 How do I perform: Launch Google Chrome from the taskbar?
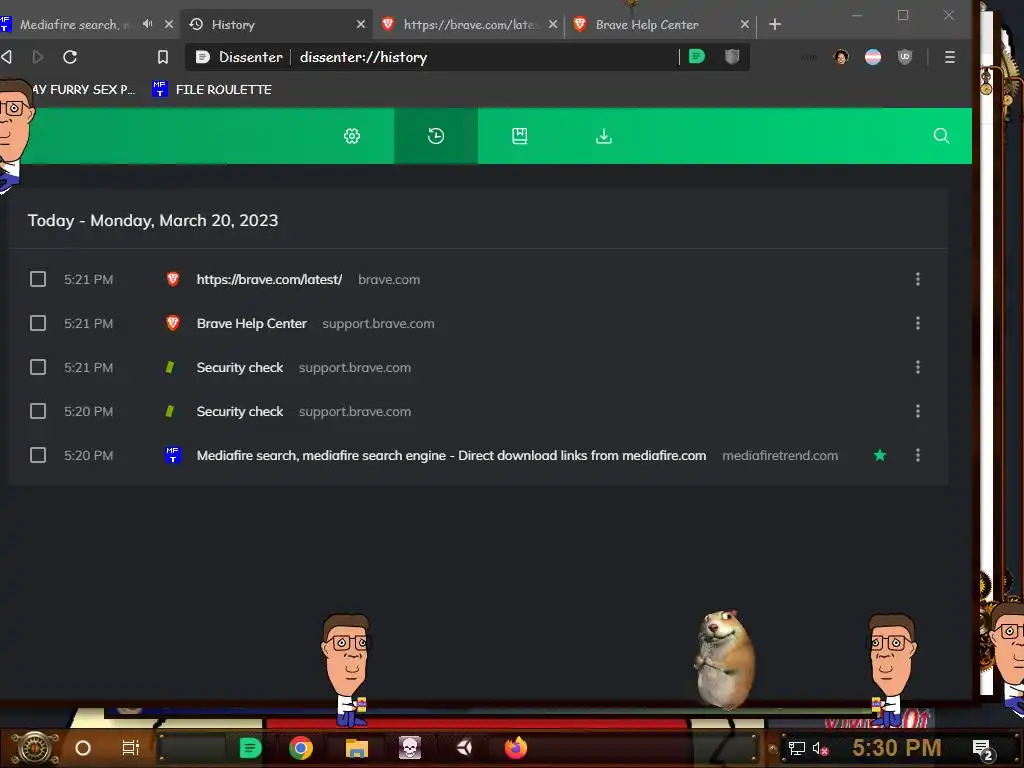click(x=301, y=748)
